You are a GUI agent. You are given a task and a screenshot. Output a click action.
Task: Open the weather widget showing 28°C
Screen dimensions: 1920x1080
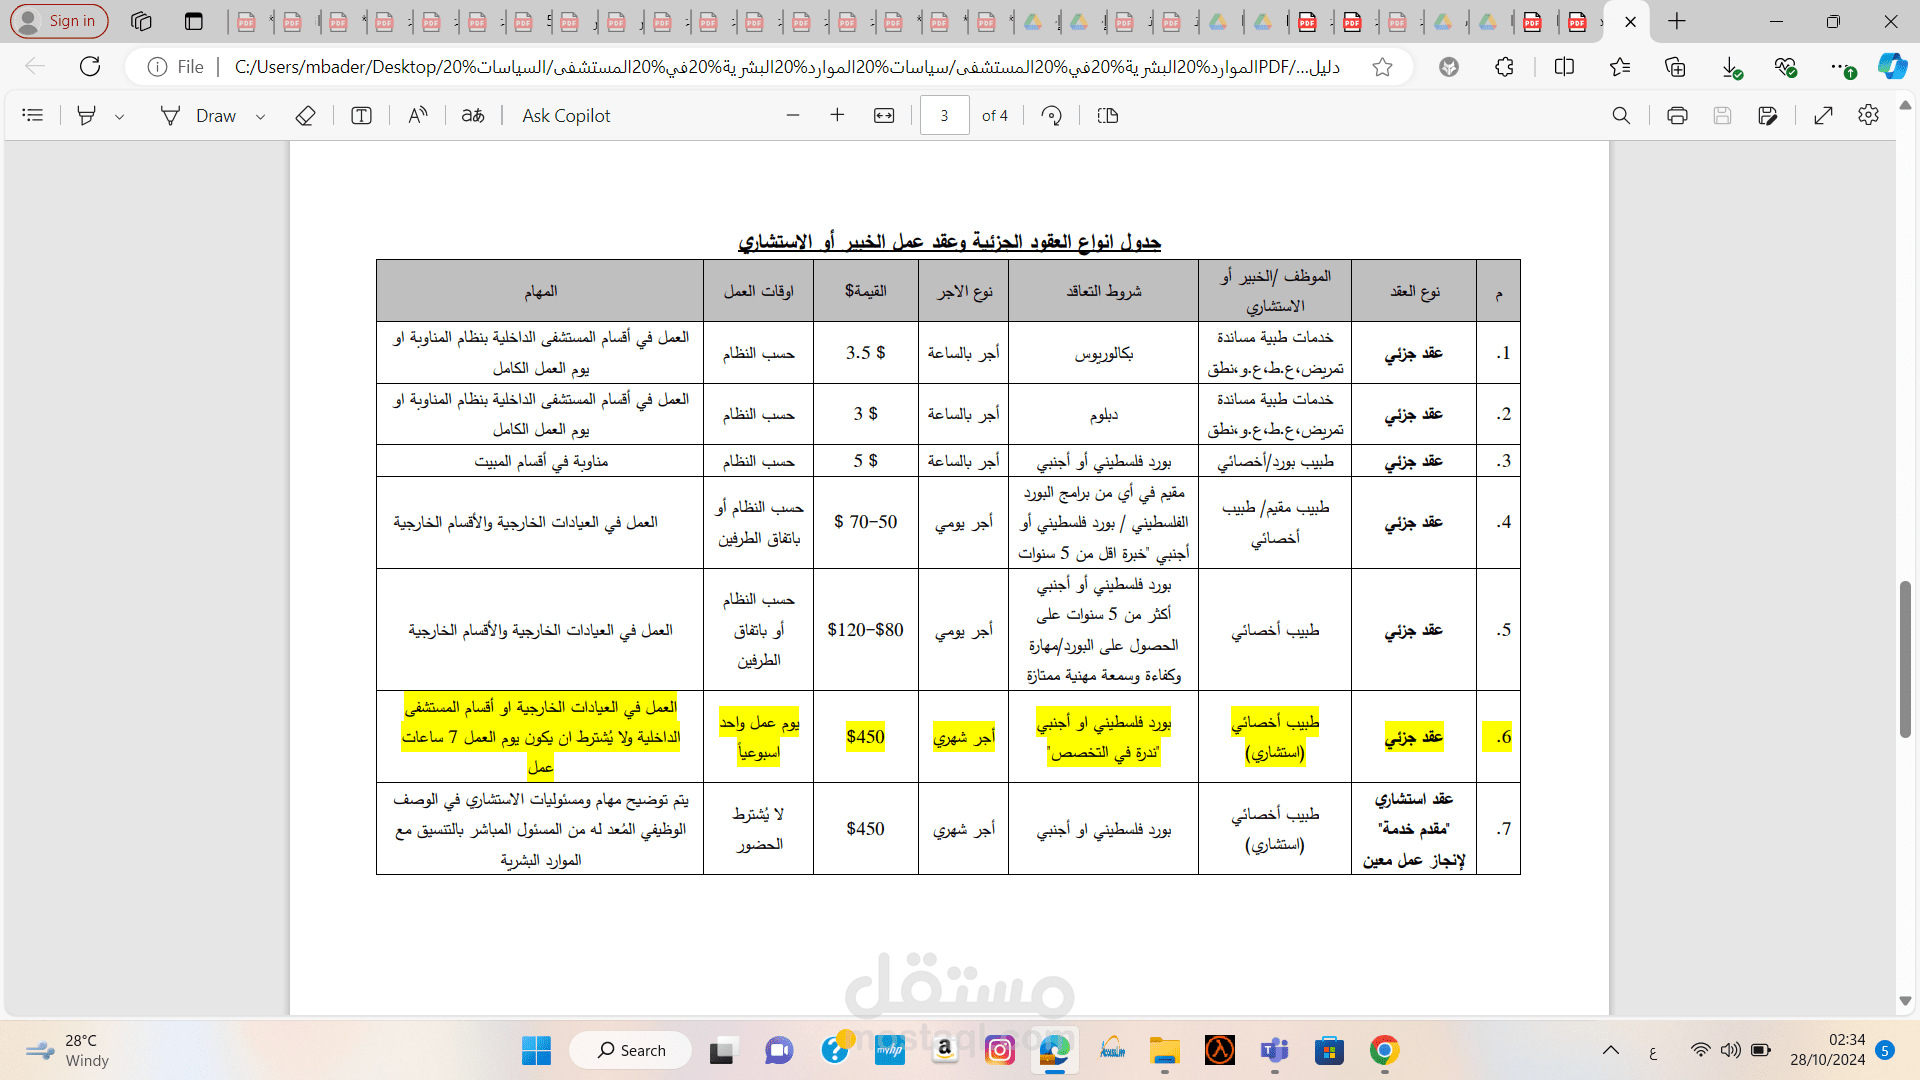point(66,1050)
